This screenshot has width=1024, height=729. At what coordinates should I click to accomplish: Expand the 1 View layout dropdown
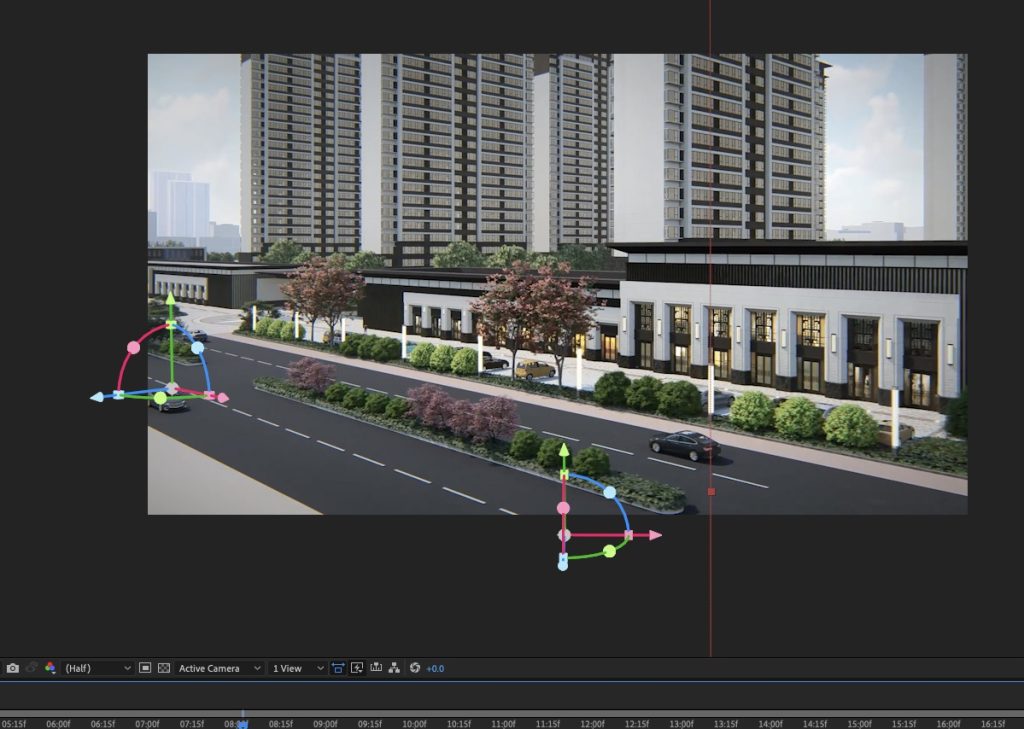(x=299, y=668)
